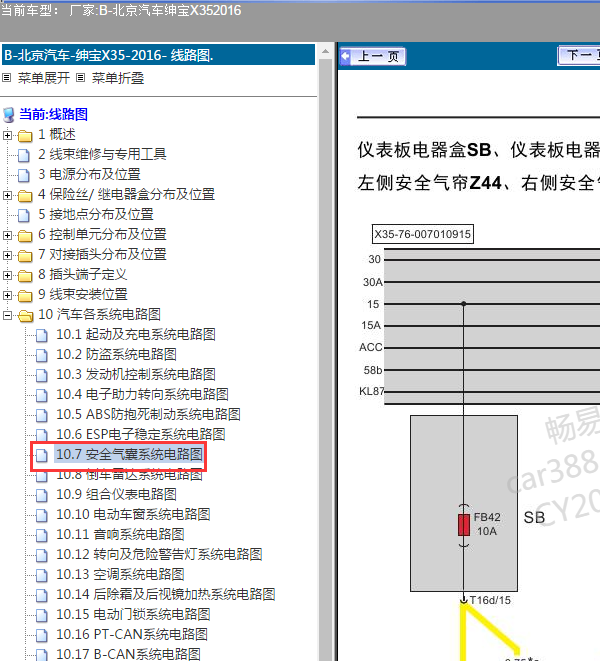Click page icon beside '10.5 ABS防抱死制动系统电路图'

42,416
